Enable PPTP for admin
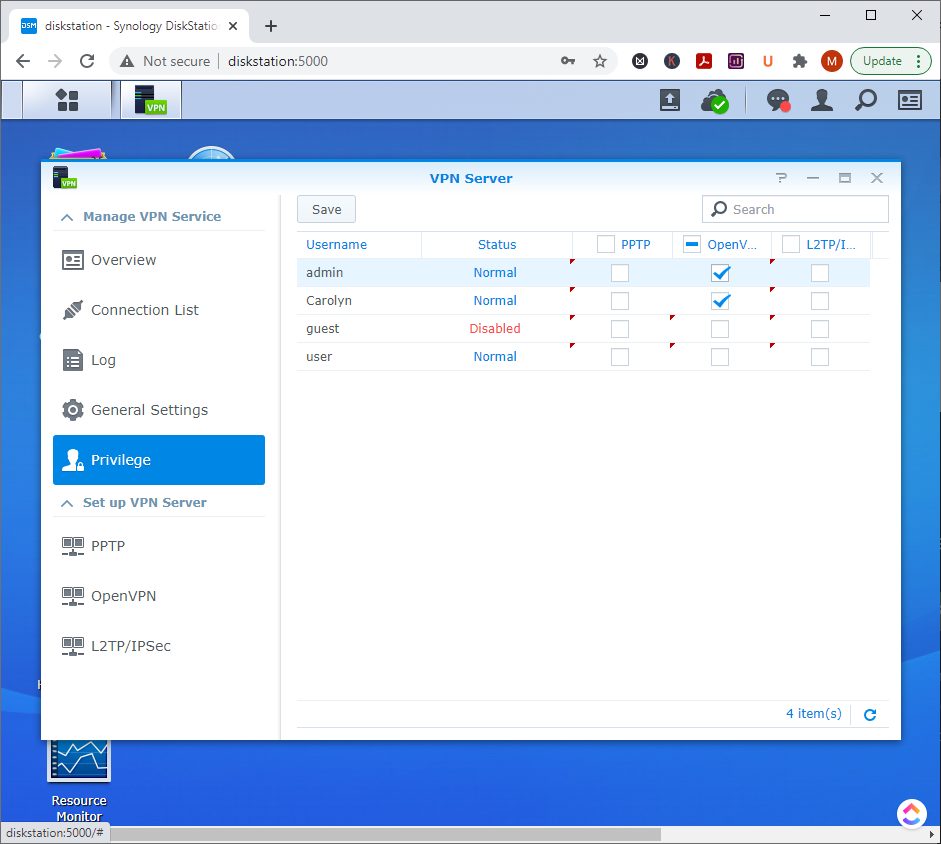This screenshot has height=844, width=941. 620,273
